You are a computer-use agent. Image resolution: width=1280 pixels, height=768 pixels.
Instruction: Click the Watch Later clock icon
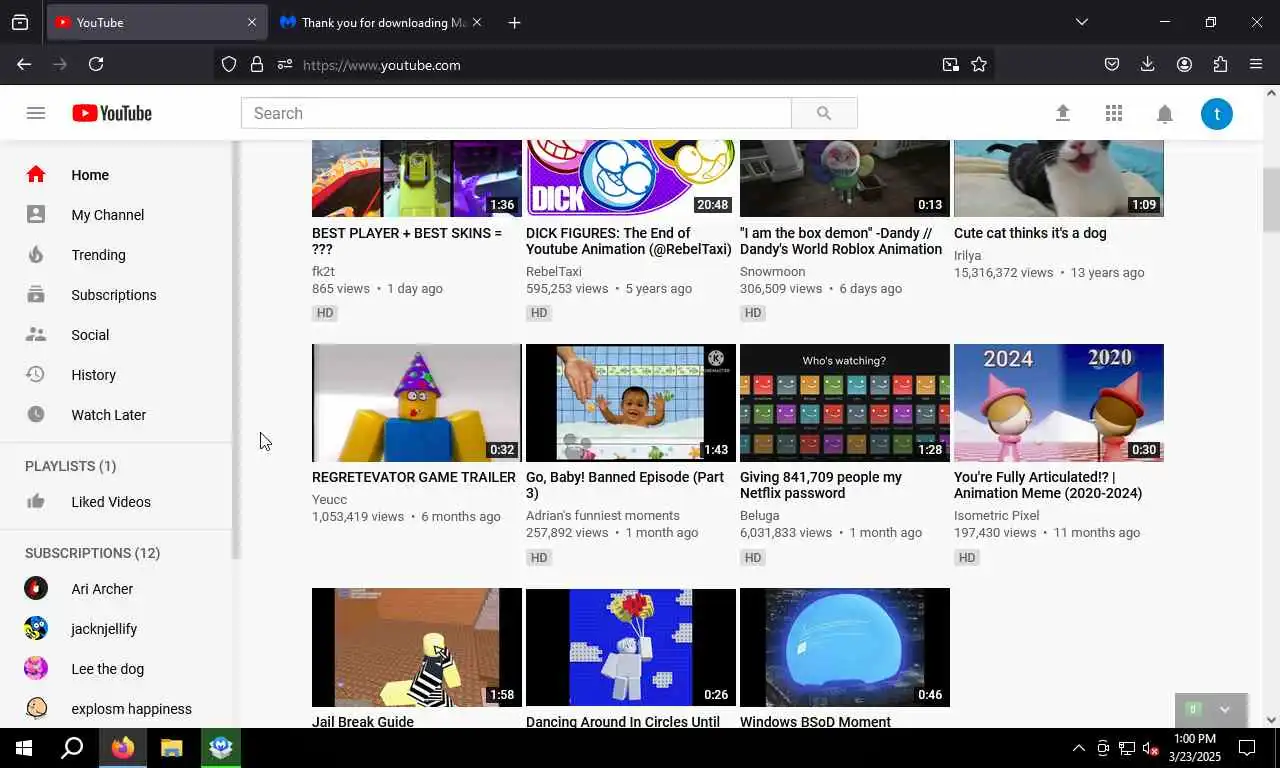pyautogui.click(x=36, y=414)
